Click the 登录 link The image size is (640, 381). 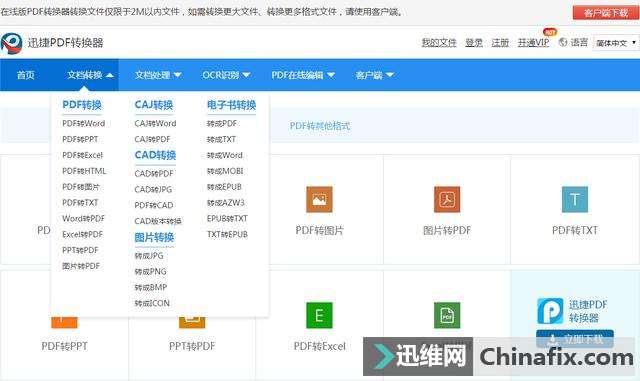pos(474,42)
